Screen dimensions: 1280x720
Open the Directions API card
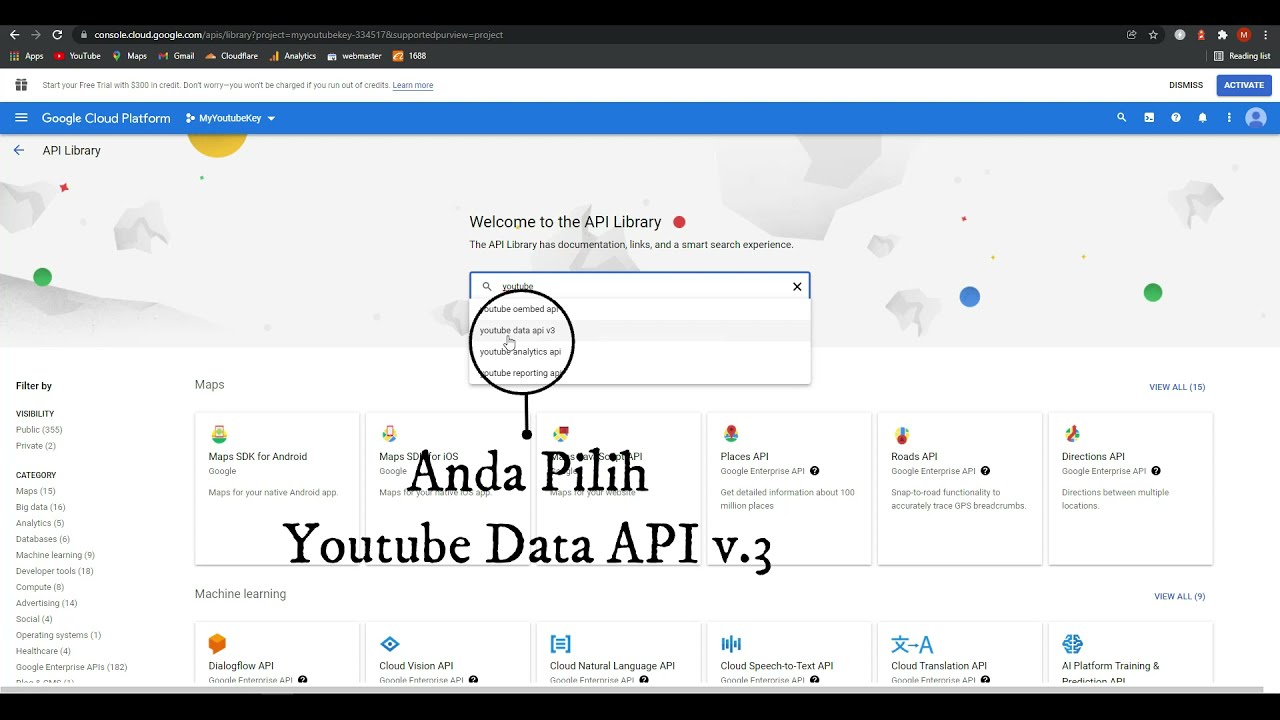[x=1130, y=489]
